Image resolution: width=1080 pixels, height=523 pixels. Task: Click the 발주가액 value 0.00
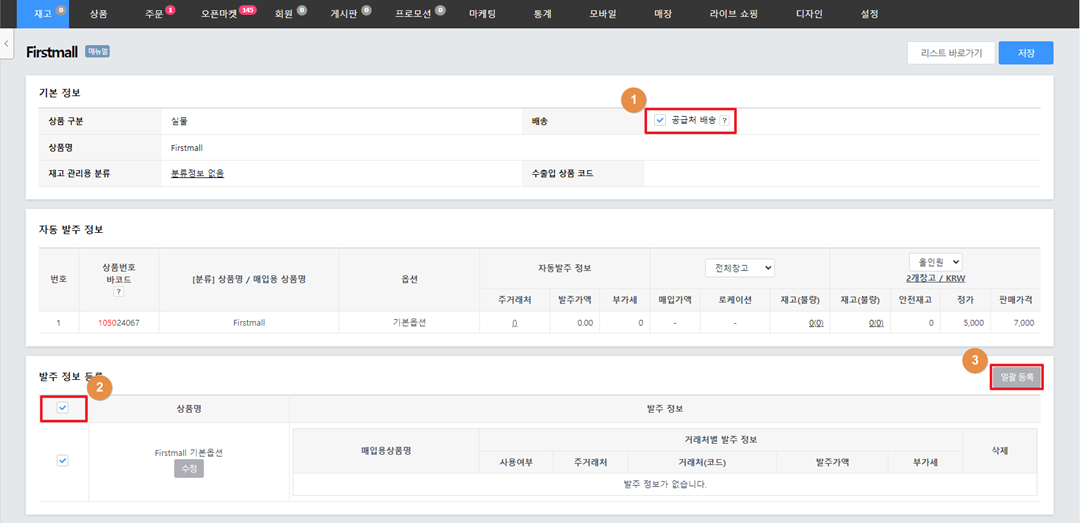(x=585, y=322)
